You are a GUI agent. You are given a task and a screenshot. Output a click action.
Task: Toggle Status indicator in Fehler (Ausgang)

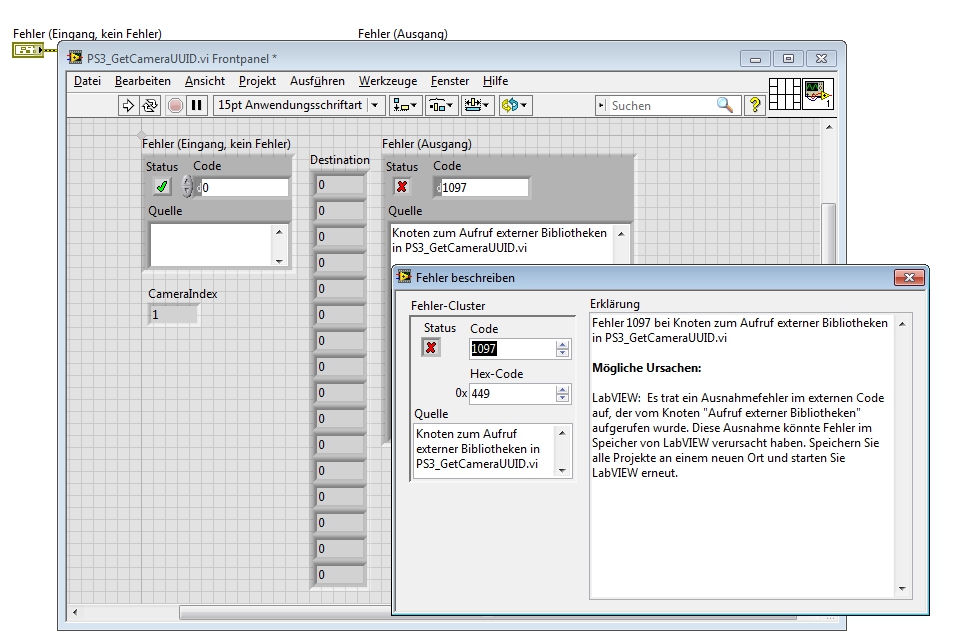point(402,187)
